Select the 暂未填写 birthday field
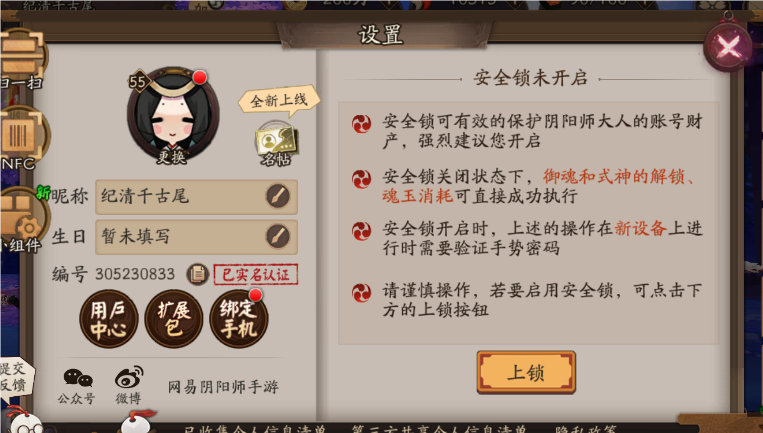 pyautogui.click(x=197, y=237)
